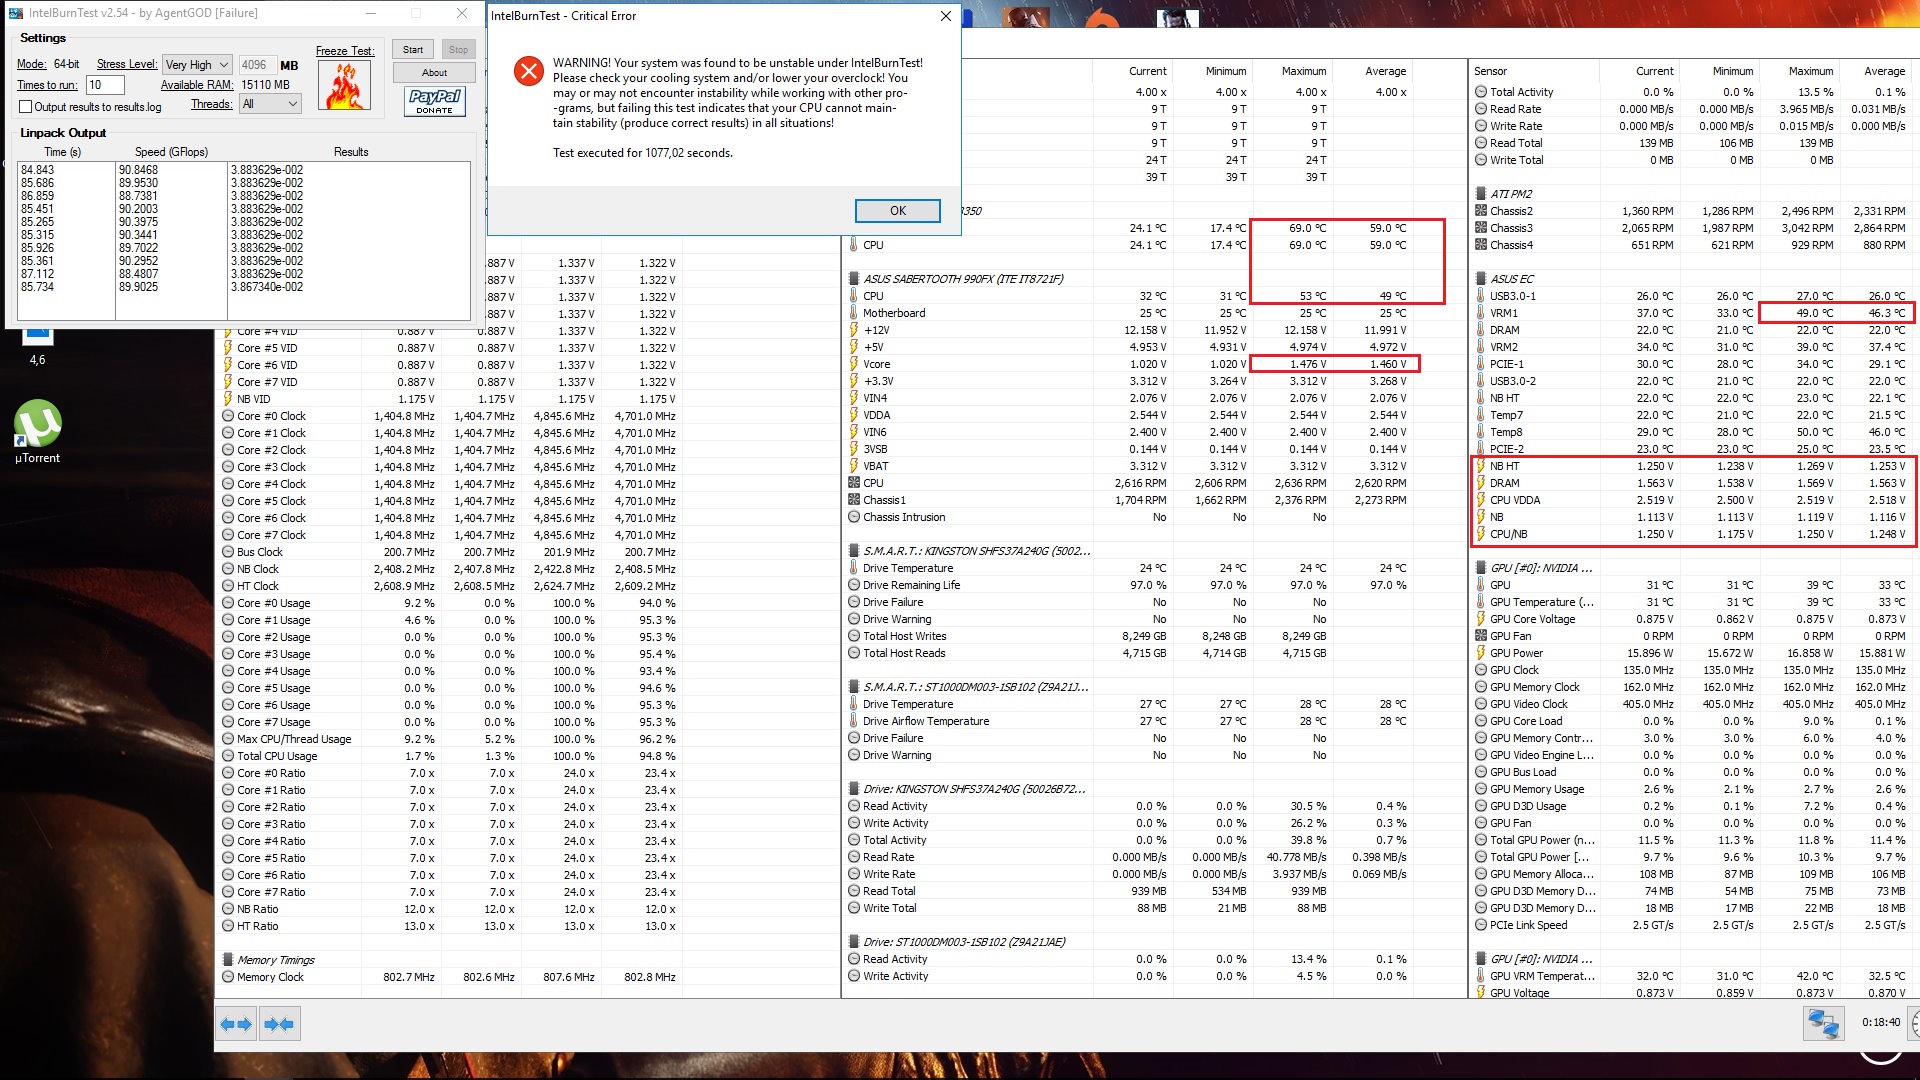Open the Threads dropdown set to All
The width and height of the screenshot is (1920, 1080).
[270, 104]
